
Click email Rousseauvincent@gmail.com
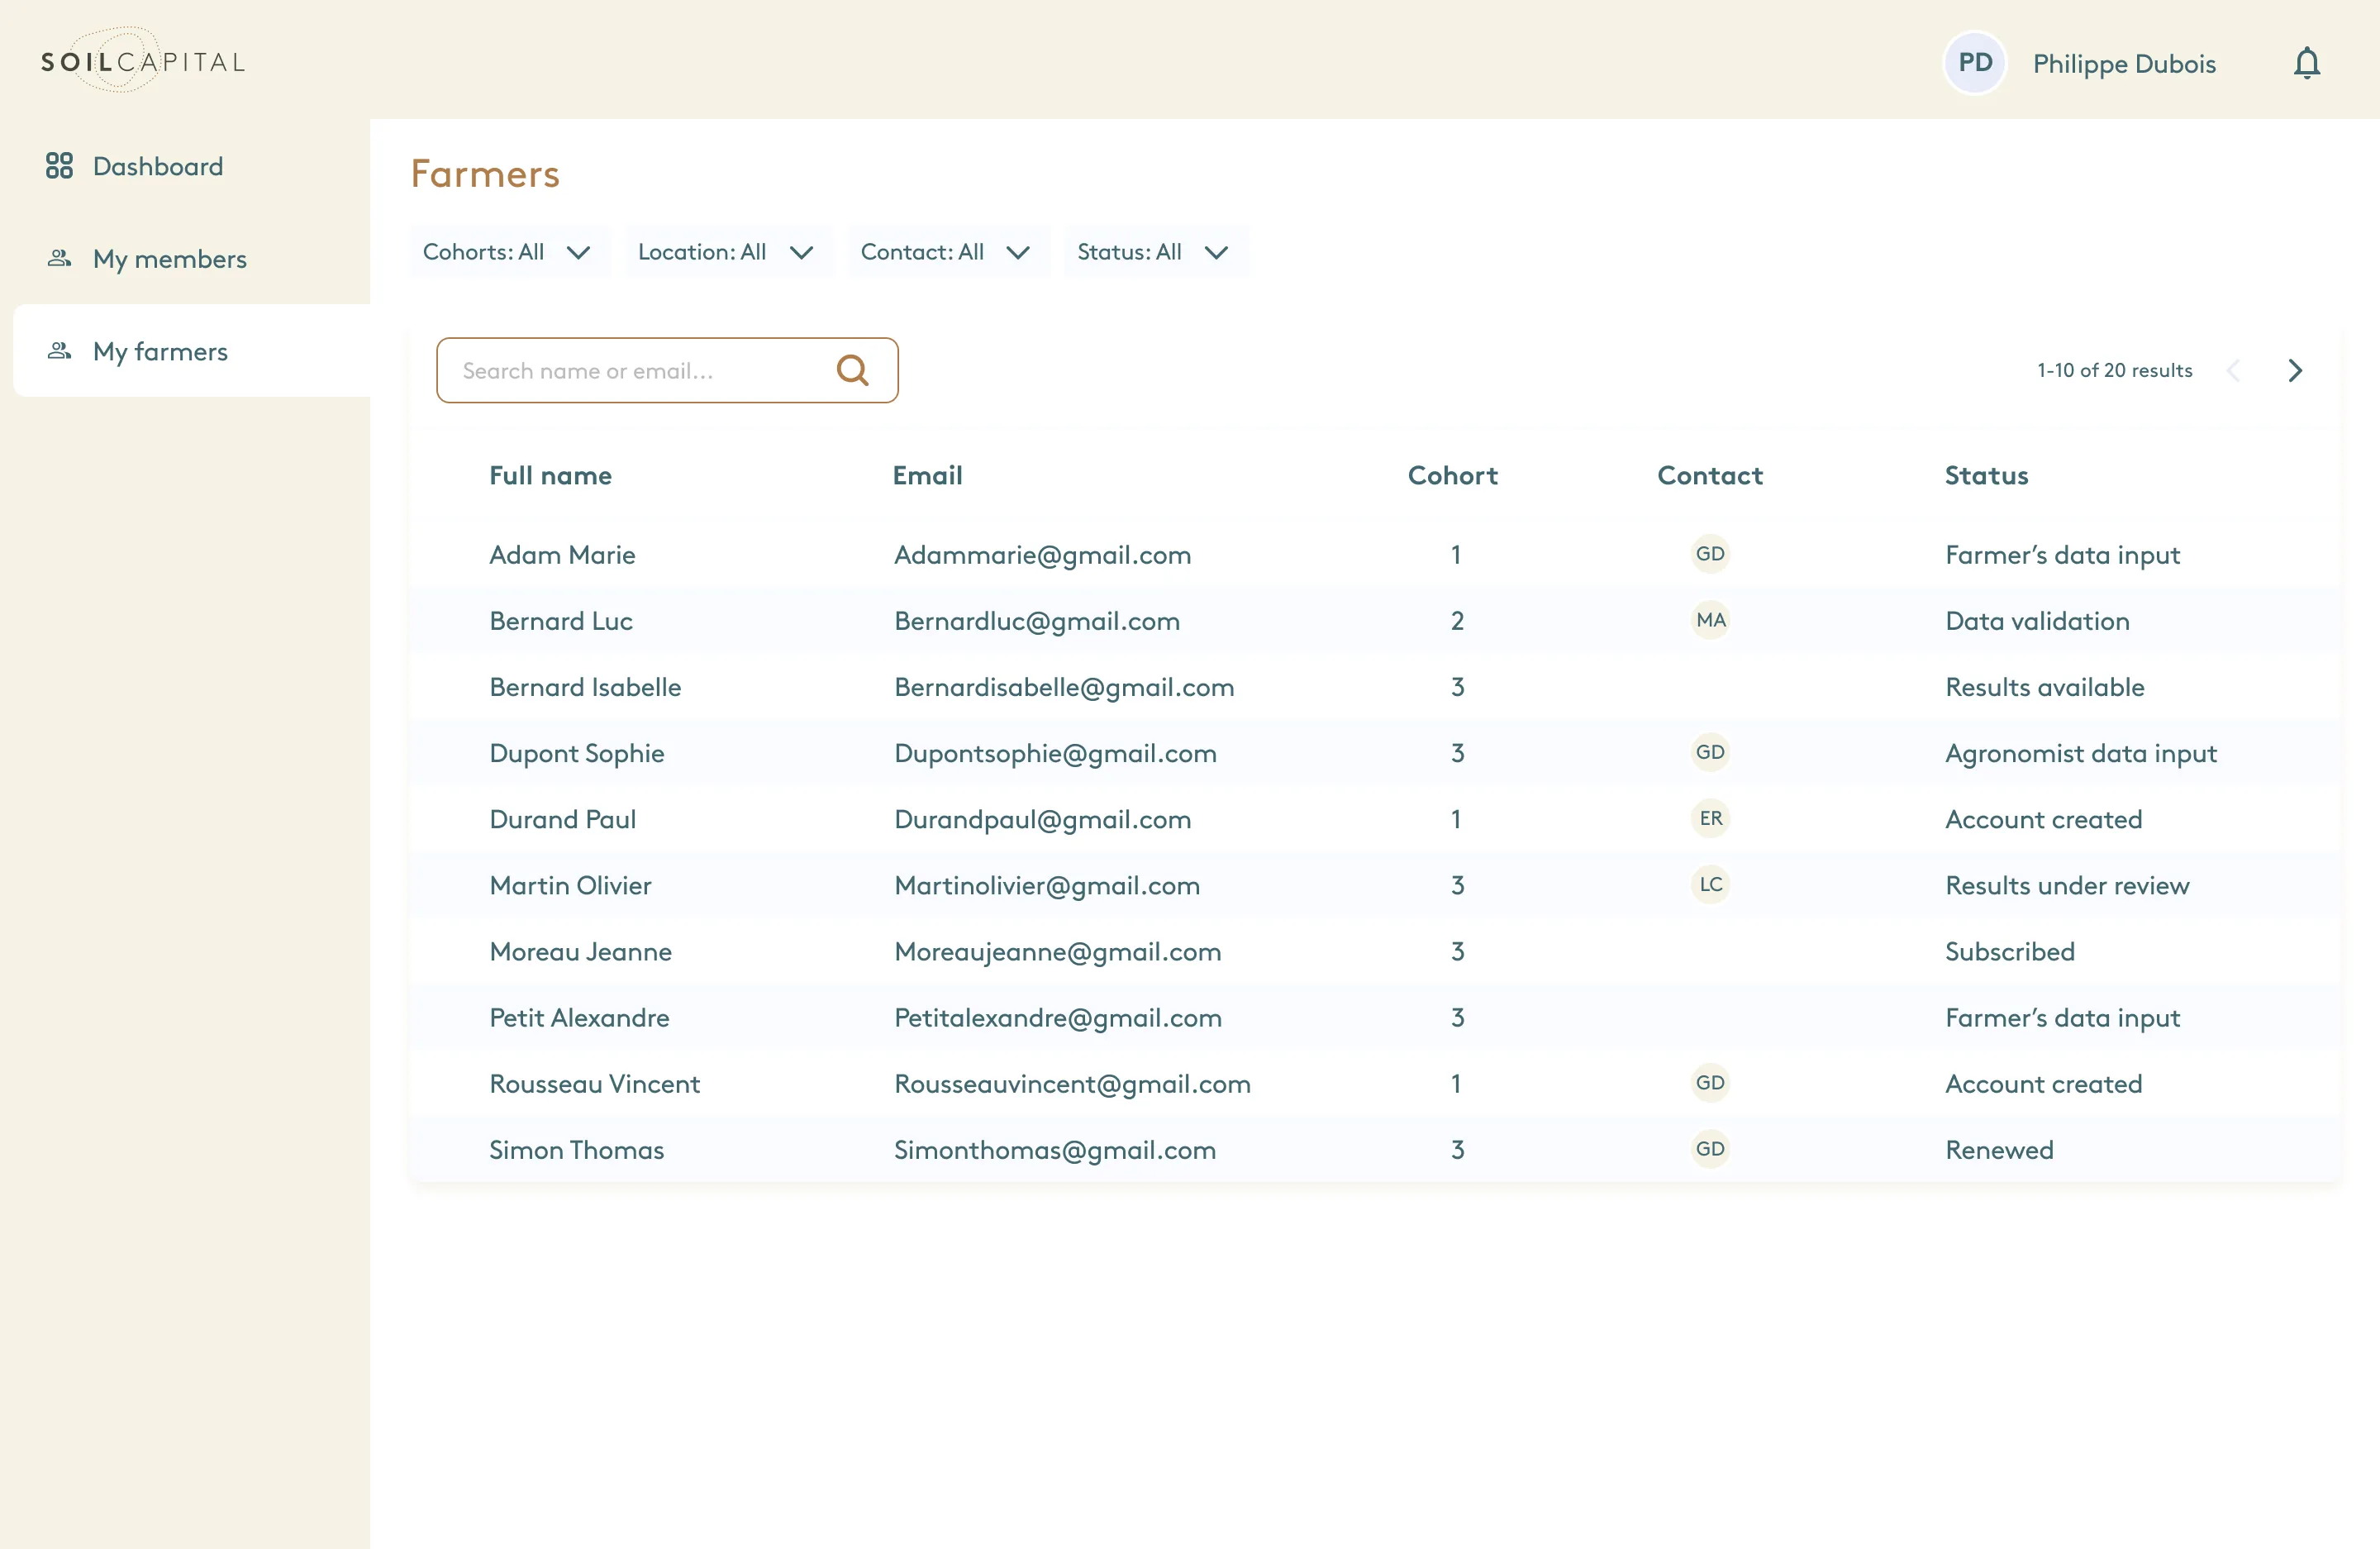click(1072, 1084)
